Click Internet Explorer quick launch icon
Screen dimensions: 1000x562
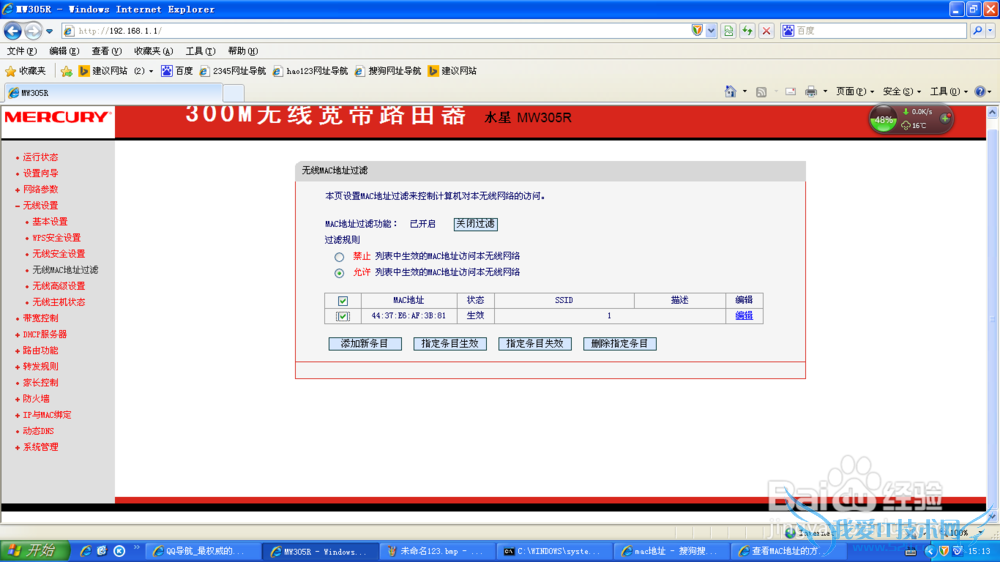(x=85, y=551)
